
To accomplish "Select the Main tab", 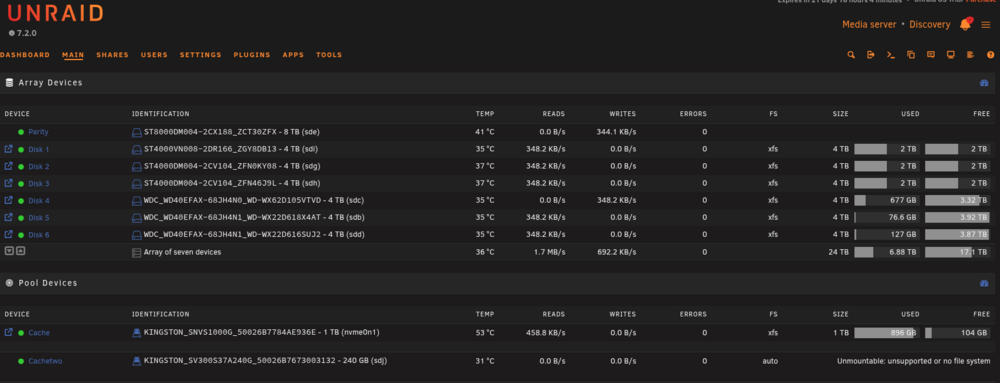I will click(73, 55).
